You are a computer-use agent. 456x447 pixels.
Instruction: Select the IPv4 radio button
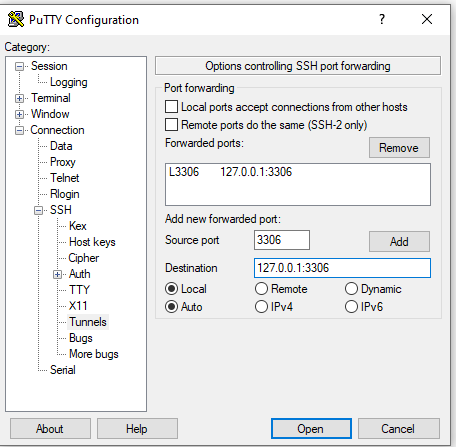pyautogui.click(x=261, y=307)
